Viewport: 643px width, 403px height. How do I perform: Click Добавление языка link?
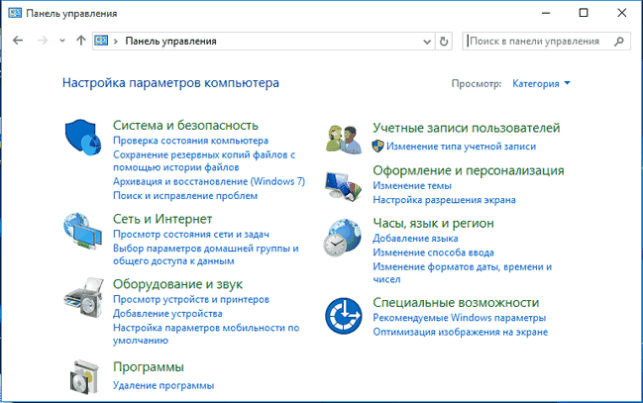(415, 238)
